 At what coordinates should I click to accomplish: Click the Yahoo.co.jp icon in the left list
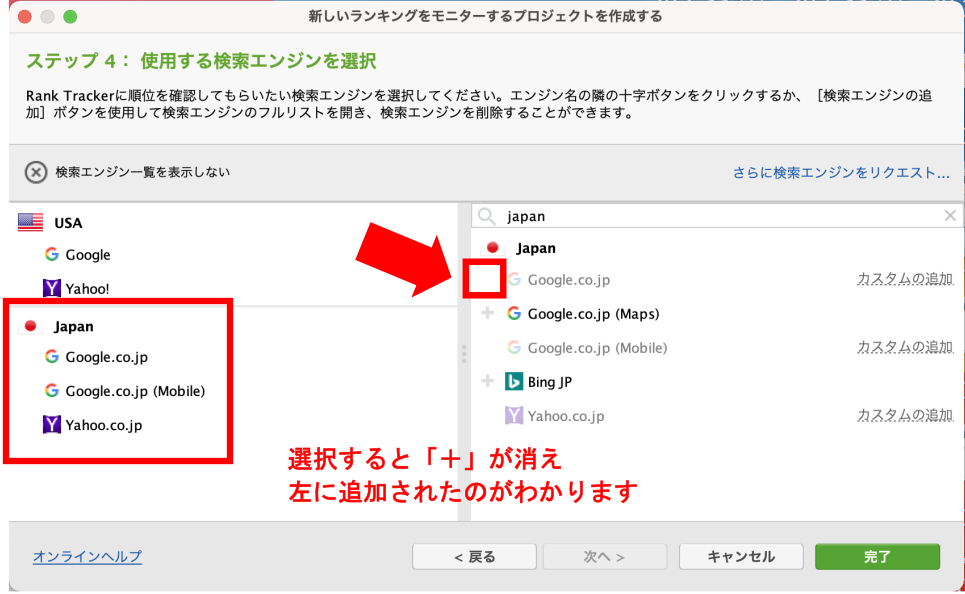52,424
